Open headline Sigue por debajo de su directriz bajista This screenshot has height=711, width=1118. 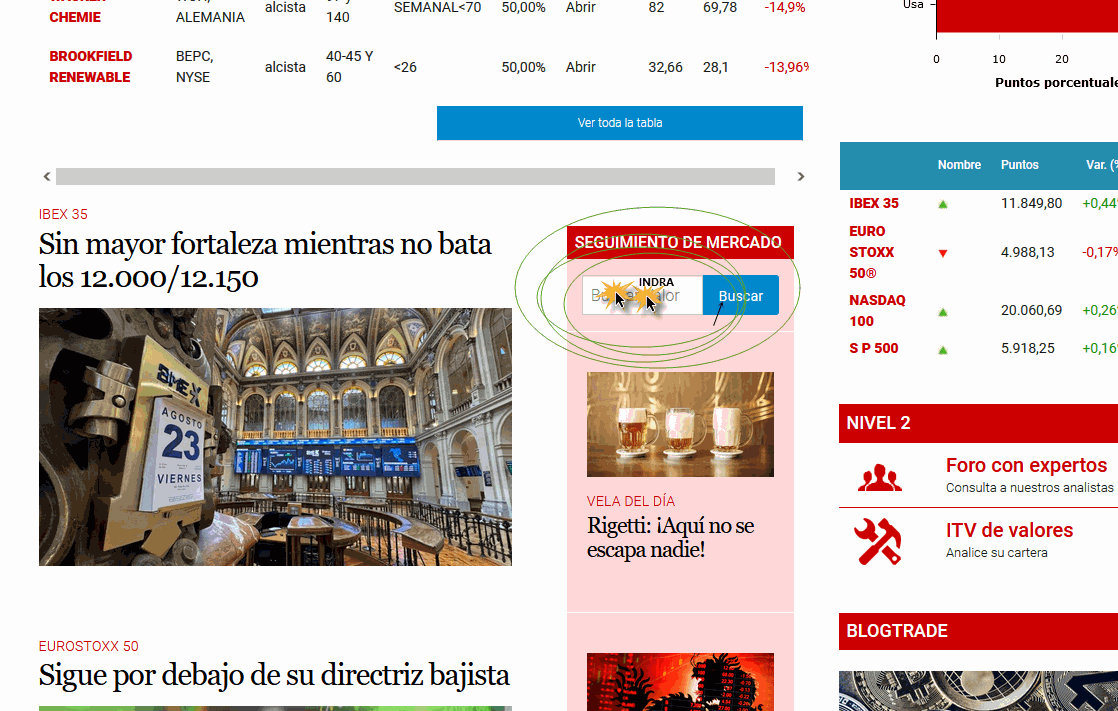[x=274, y=675]
